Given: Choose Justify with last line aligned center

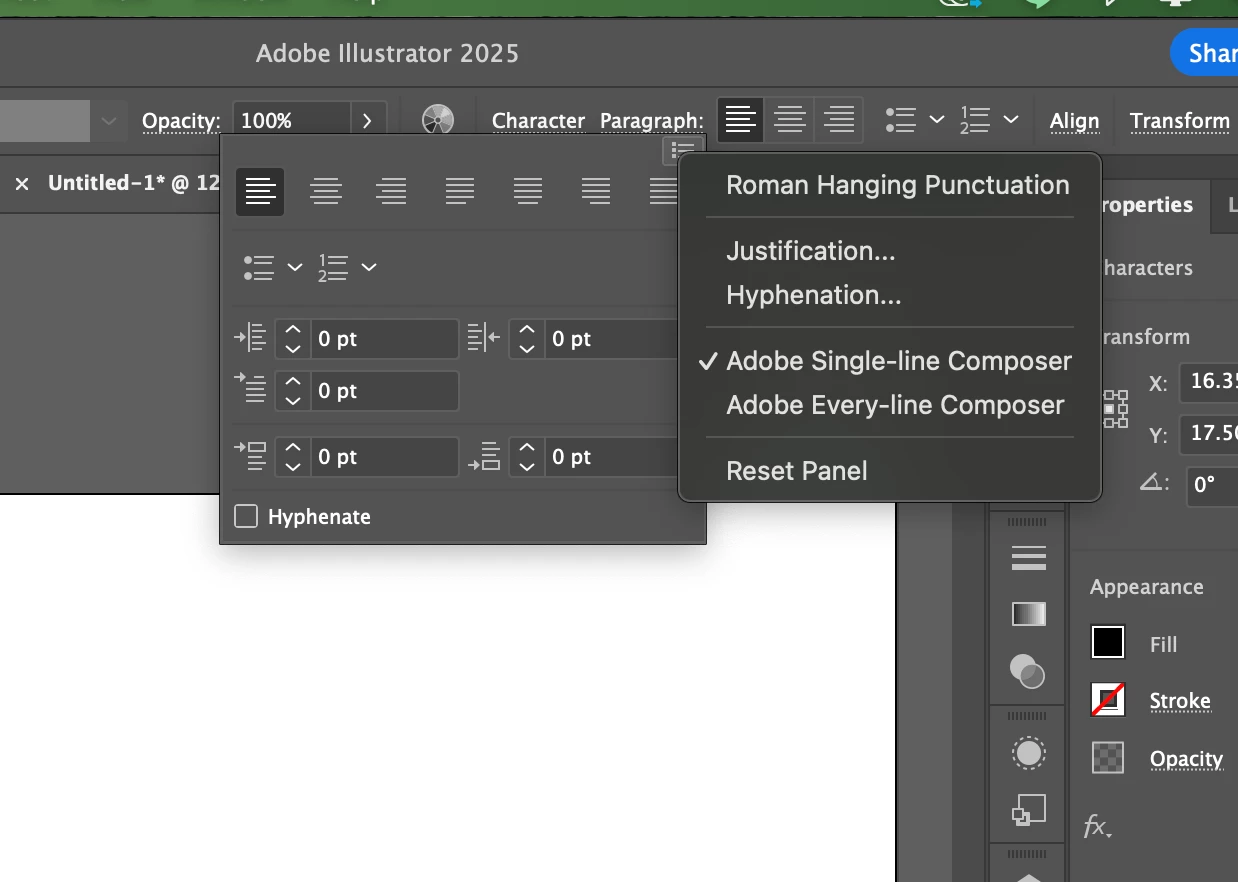Looking at the screenshot, I should (528, 191).
